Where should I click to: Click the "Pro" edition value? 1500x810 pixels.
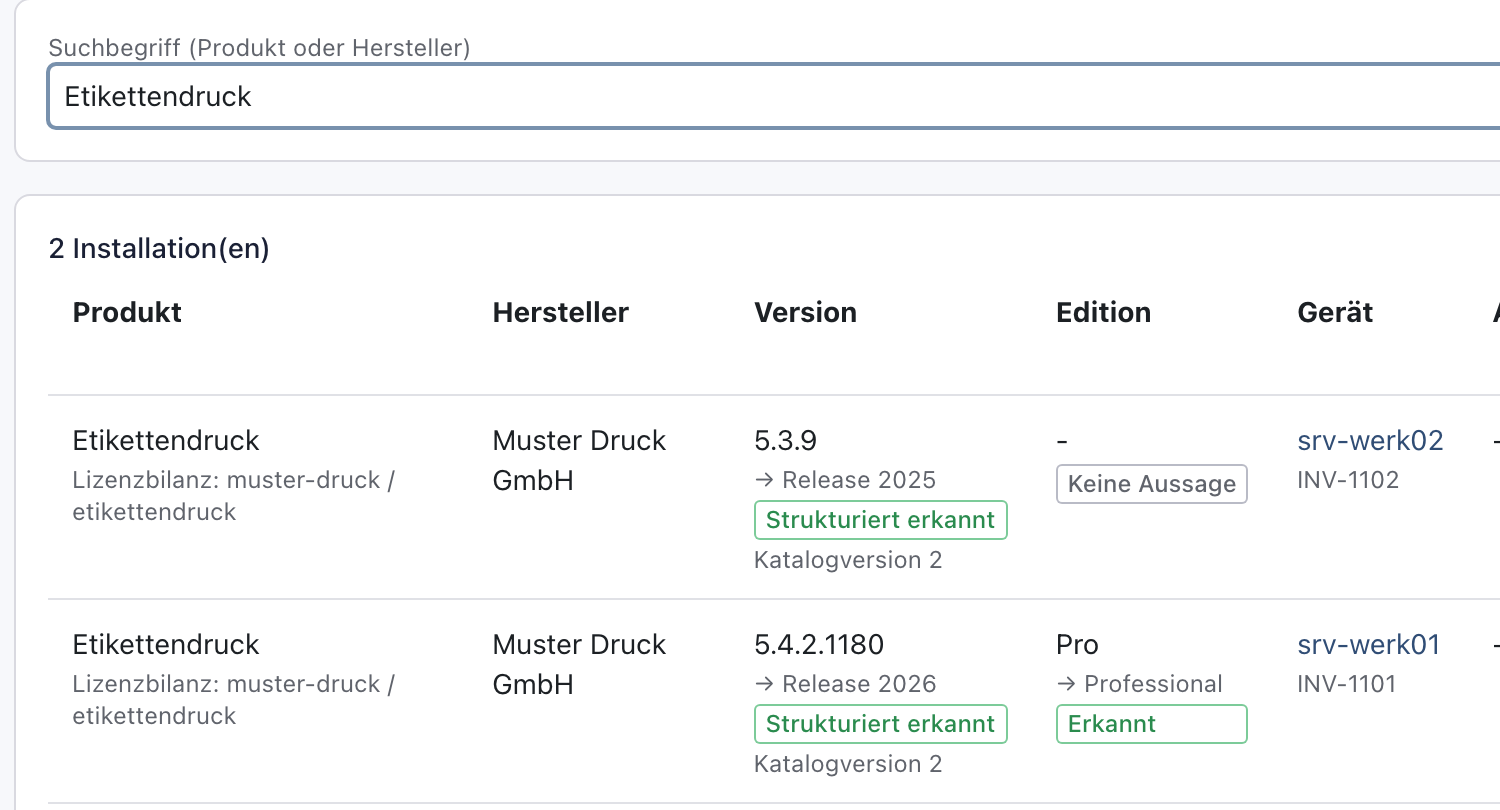click(1077, 644)
